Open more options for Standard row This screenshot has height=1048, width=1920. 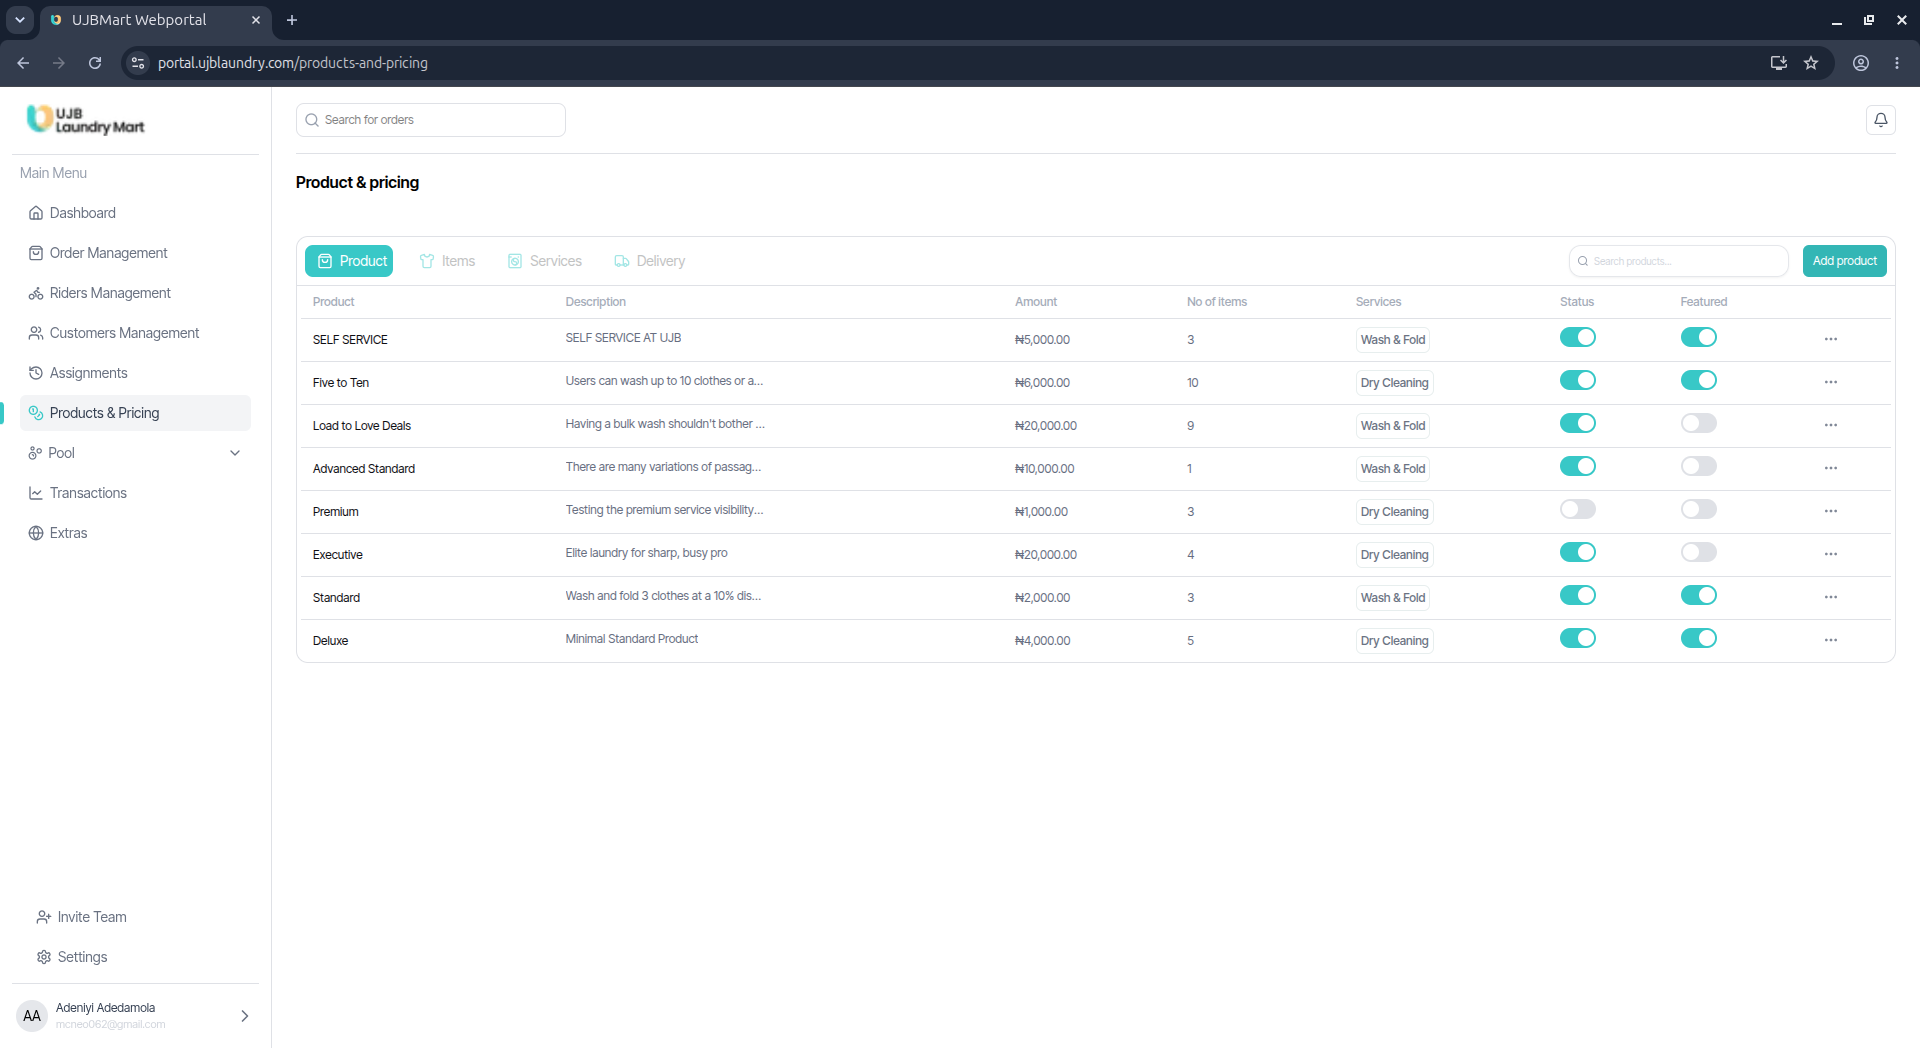(x=1830, y=597)
